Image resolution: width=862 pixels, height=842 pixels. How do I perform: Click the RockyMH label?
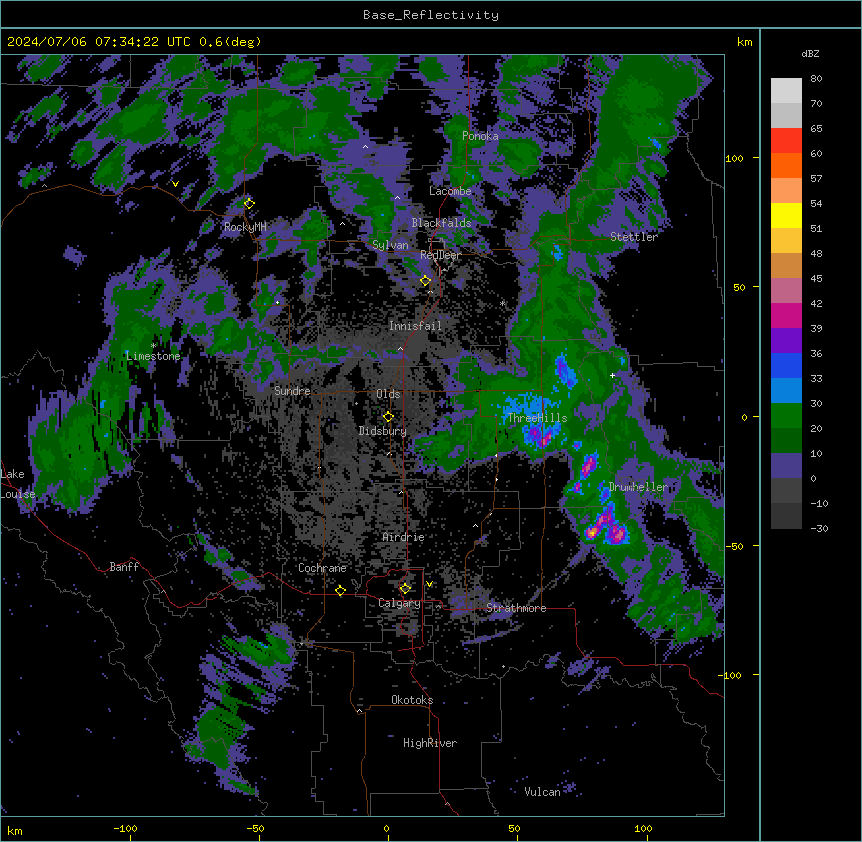pos(245,227)
